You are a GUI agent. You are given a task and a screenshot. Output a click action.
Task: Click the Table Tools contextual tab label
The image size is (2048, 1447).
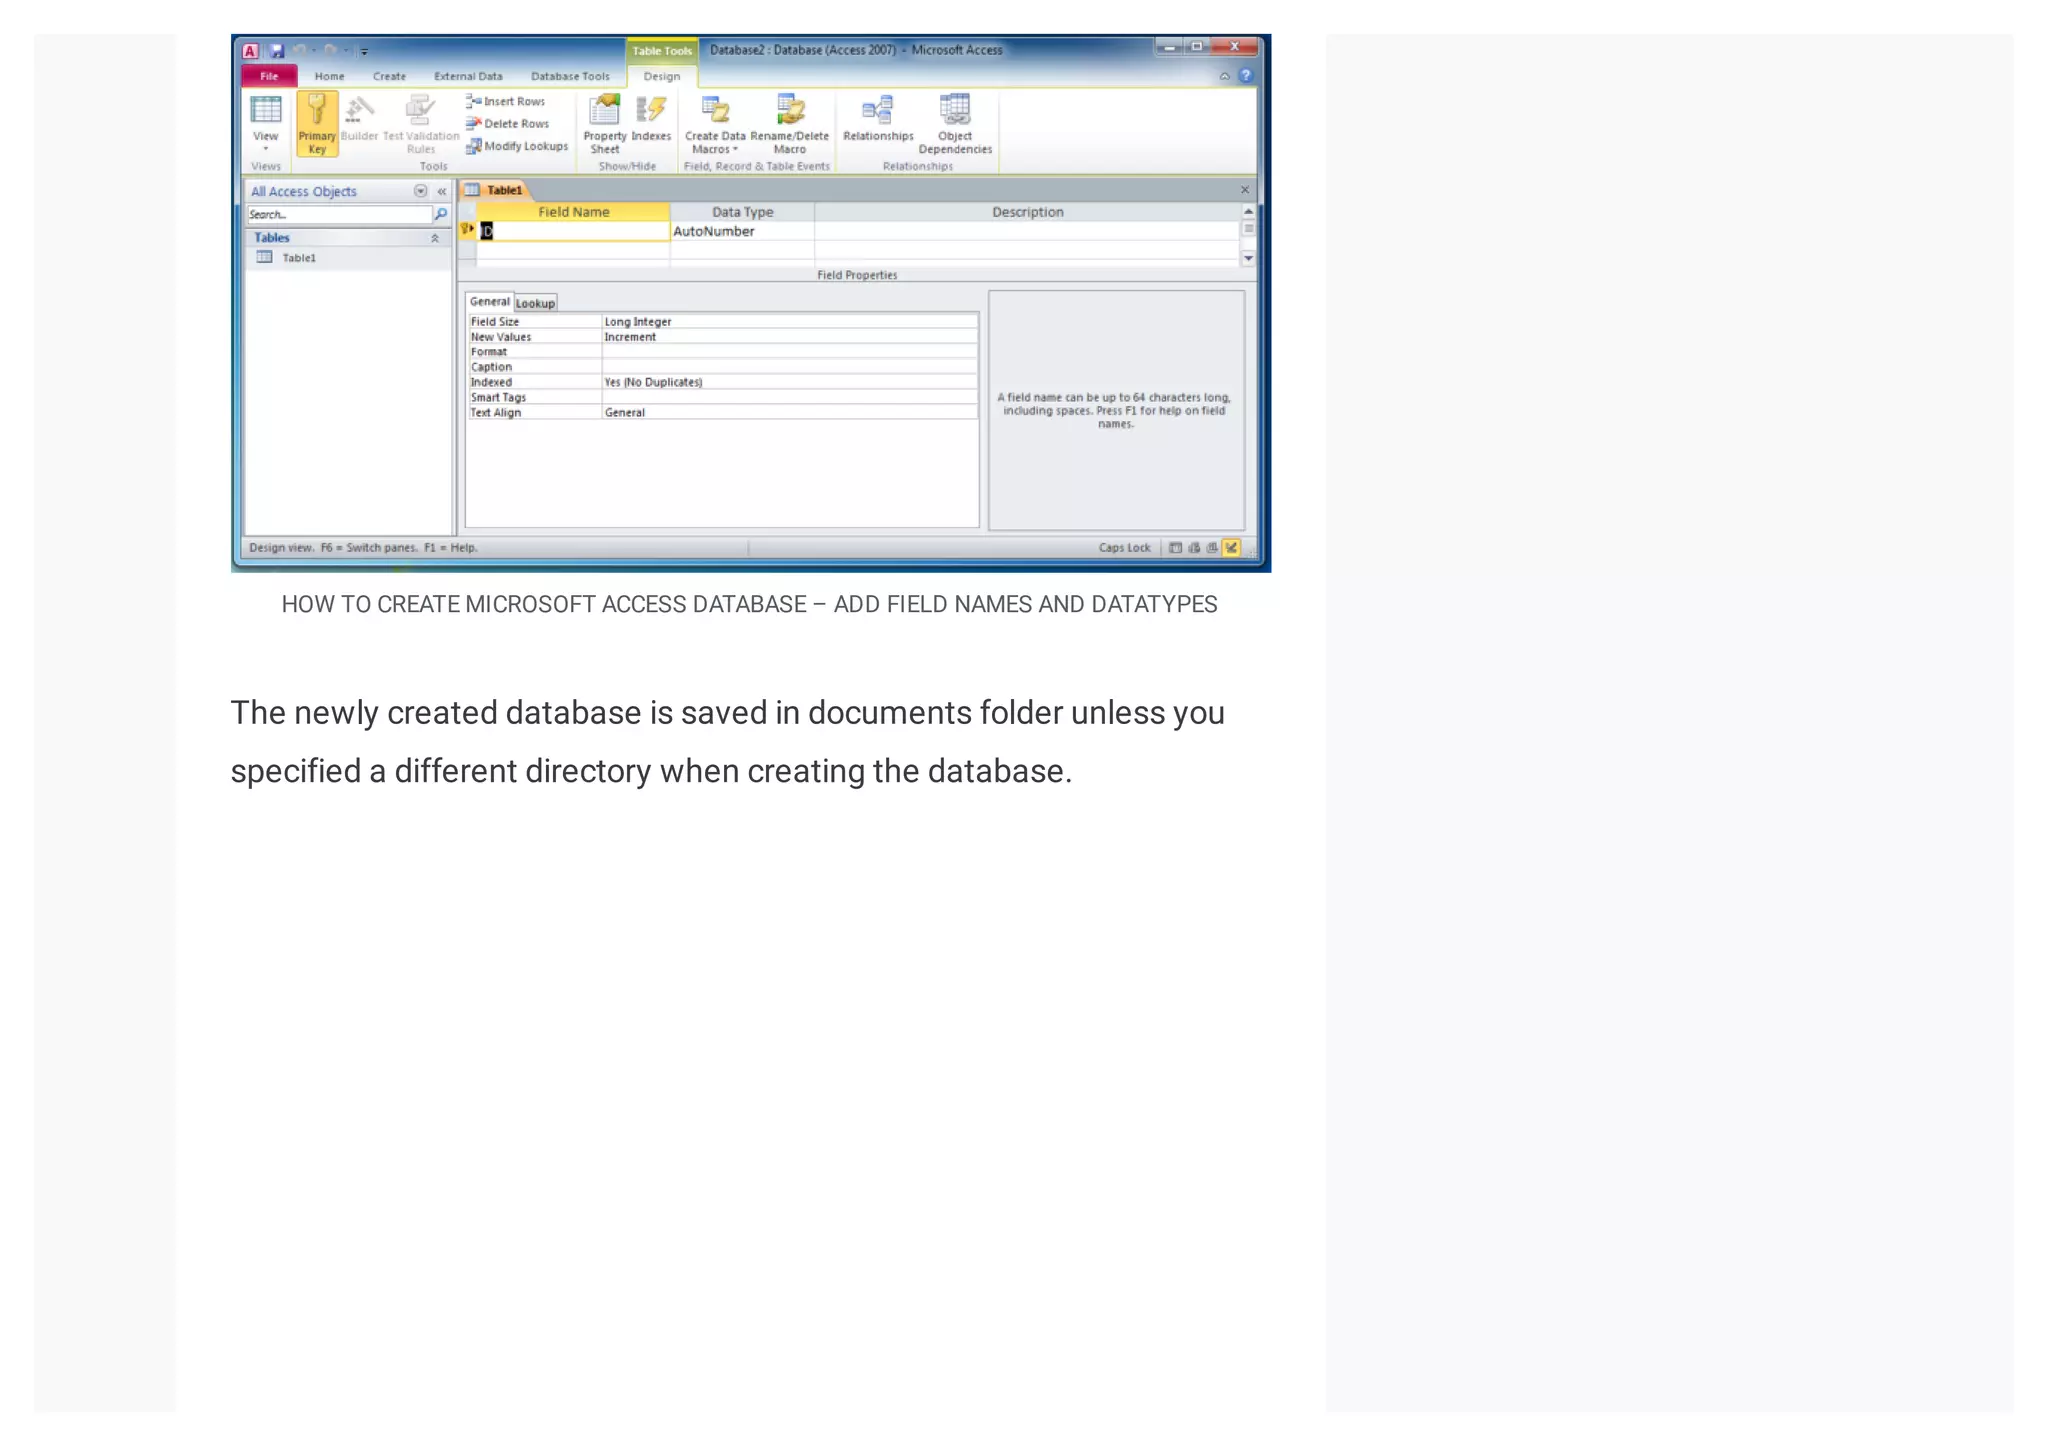click(x=662, y=51)
